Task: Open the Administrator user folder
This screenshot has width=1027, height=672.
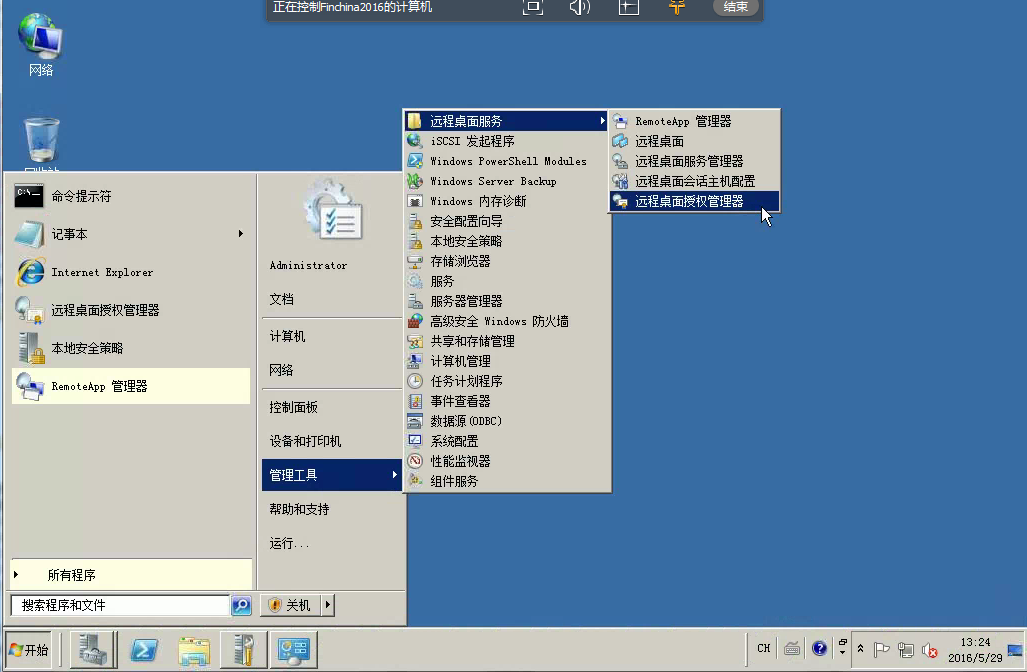Action: point(308,265)
